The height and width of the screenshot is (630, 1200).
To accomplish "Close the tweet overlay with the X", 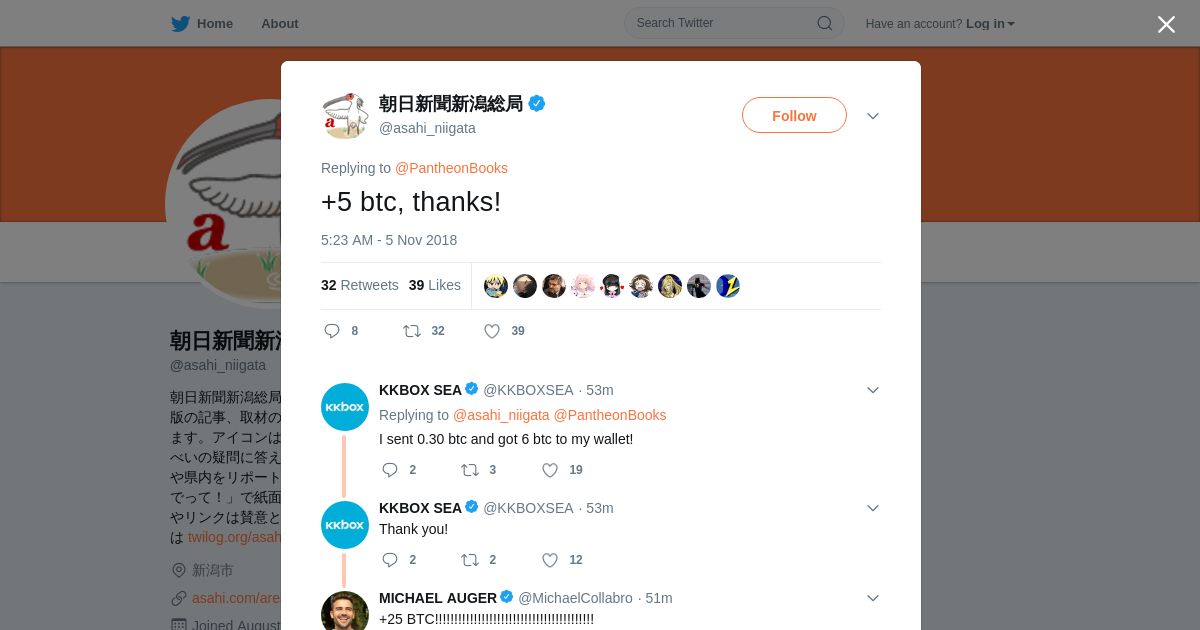I will (1166, 24).
